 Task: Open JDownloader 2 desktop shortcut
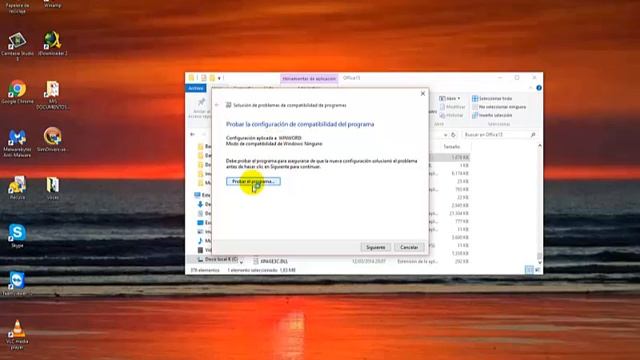53,44
